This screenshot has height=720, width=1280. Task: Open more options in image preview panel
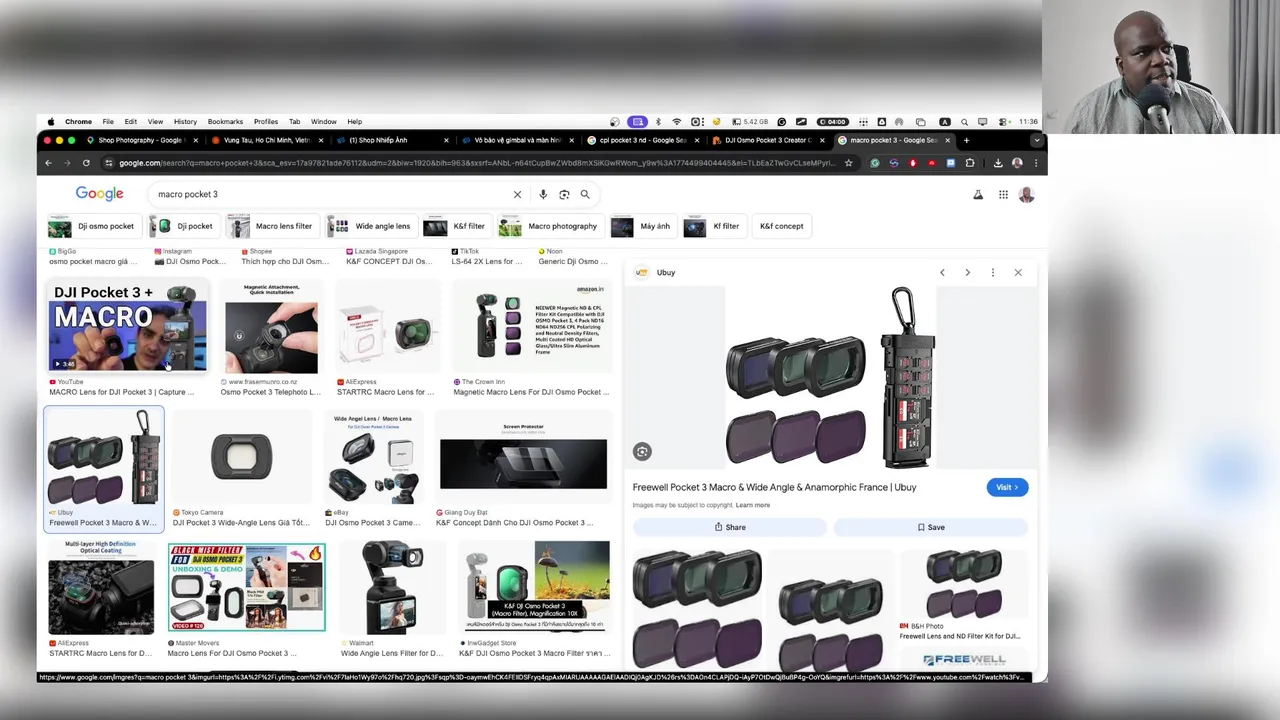coord(993,272)
